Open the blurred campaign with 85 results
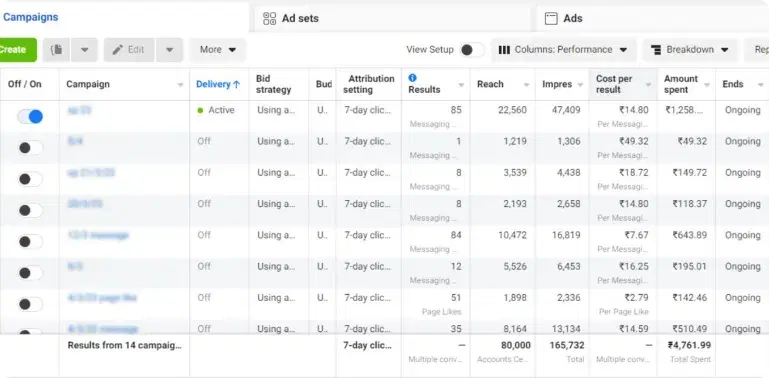This screenshot has width=769, height=378. (79, 111)
